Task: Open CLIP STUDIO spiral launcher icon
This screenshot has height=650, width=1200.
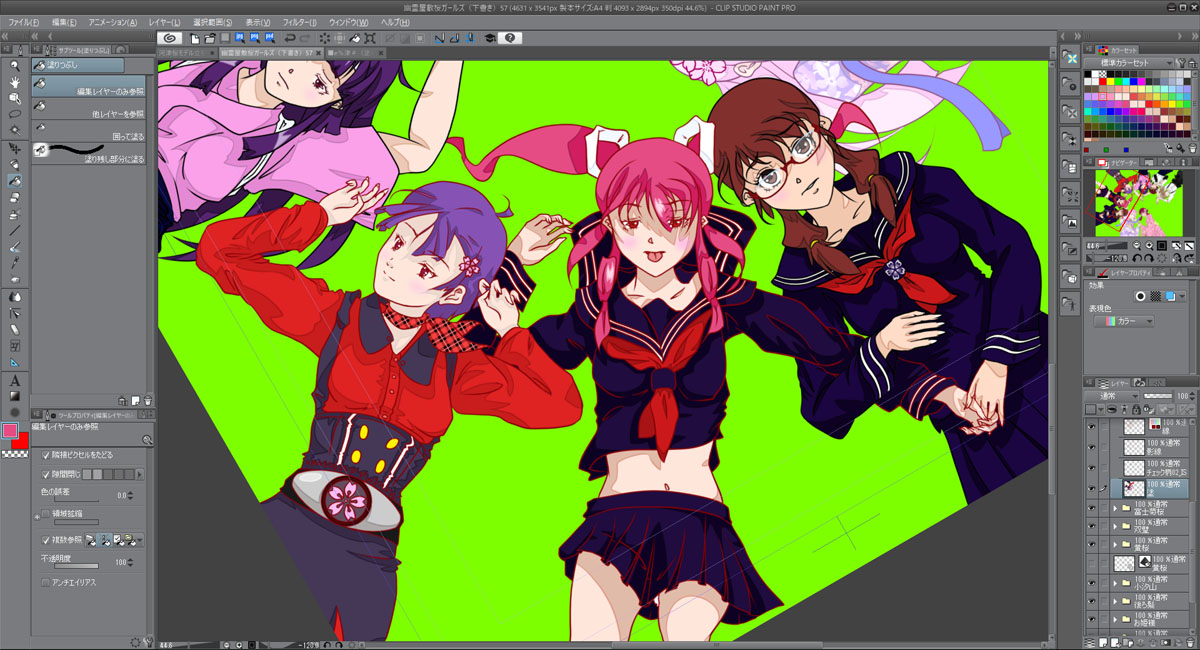Action: point(170,38)
